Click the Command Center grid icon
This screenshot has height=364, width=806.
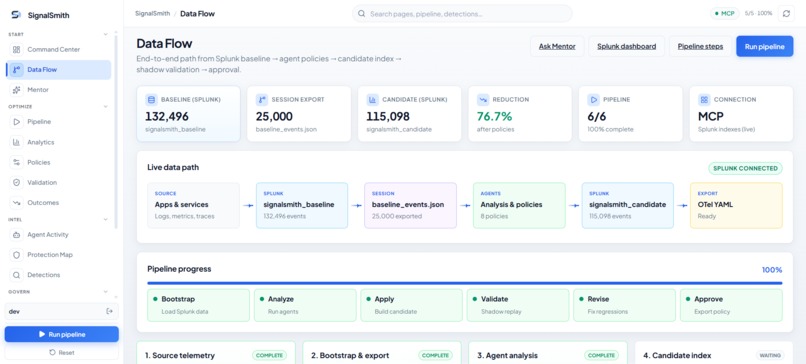pyautogui.click(x=16, y=49)
